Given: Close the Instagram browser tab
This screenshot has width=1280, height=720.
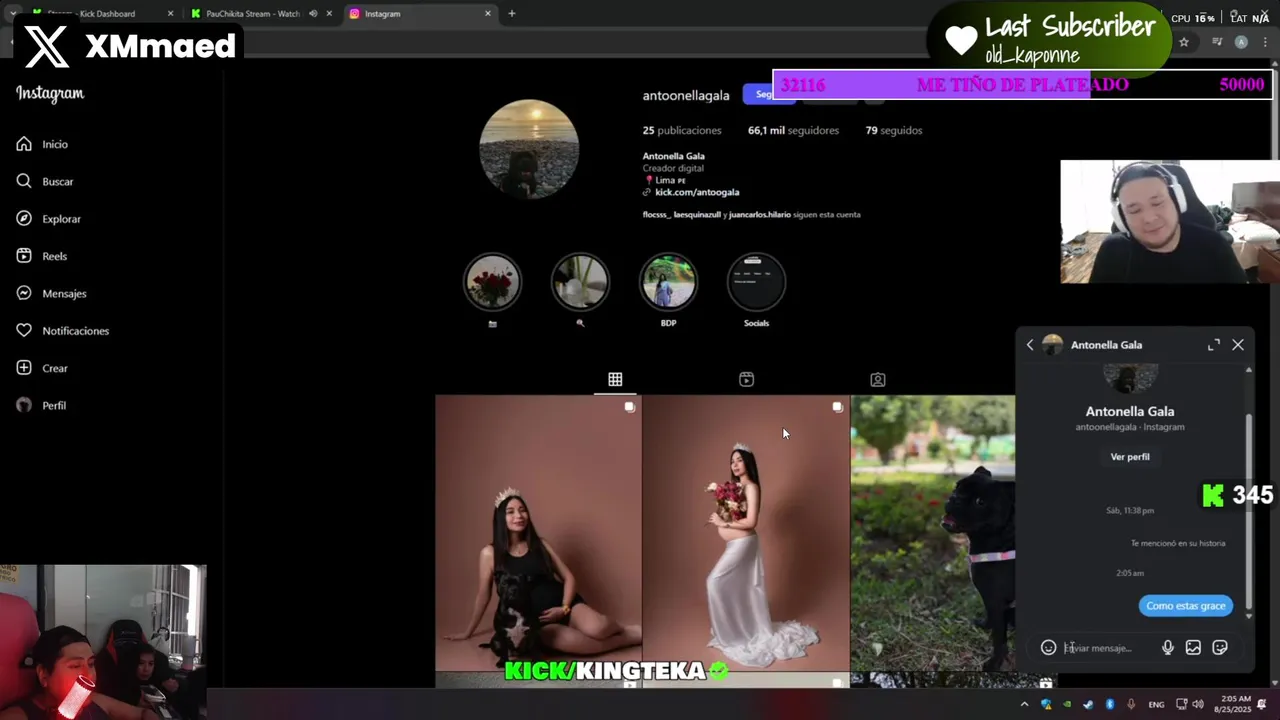Looking at the screenshot, I should [488, 14].
